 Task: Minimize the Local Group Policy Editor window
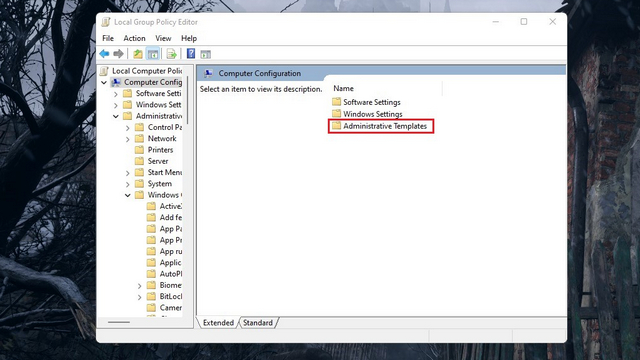(x=496, y=22)
